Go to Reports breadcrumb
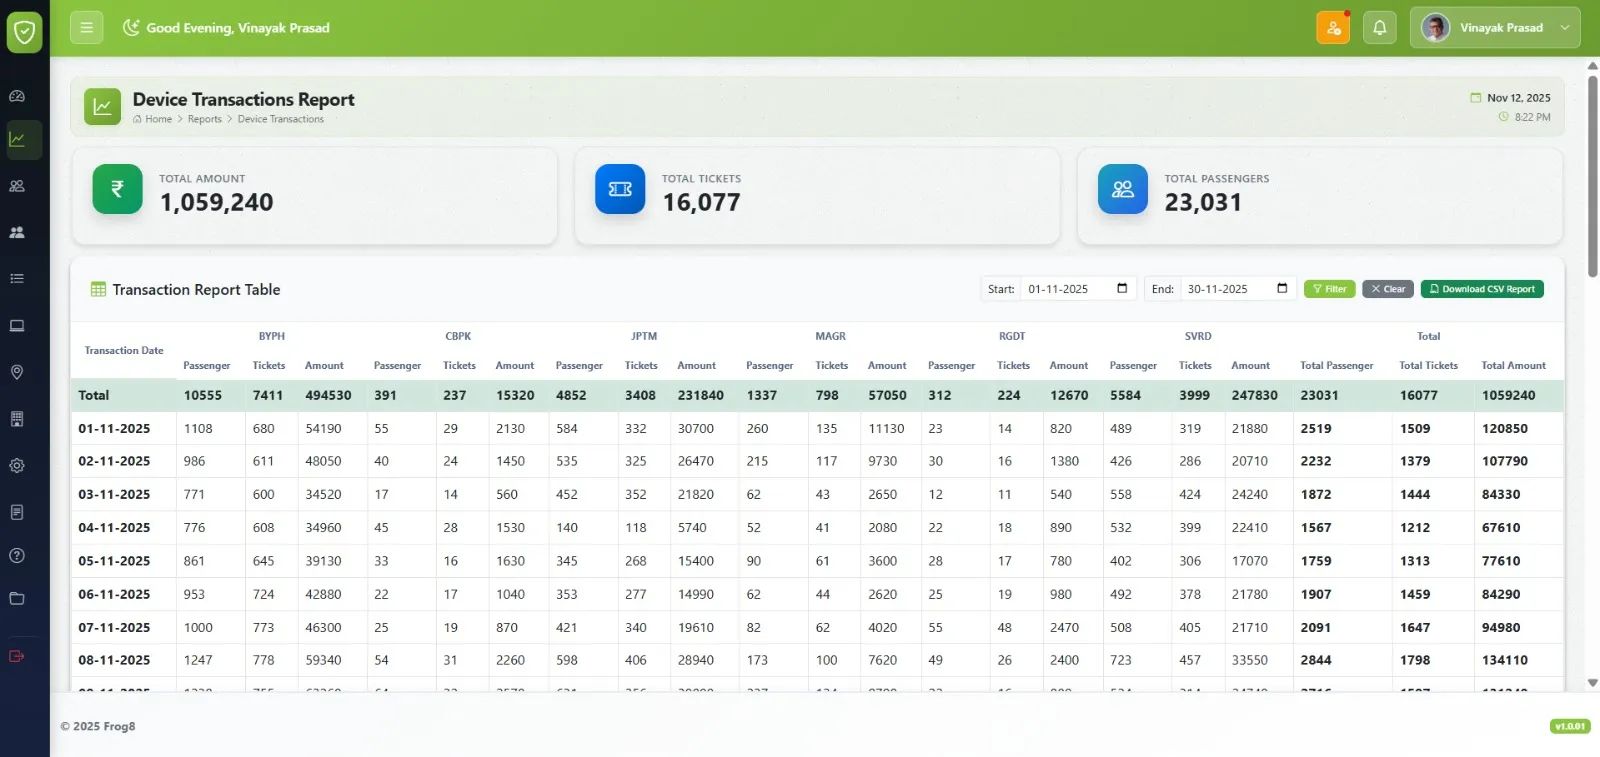This screenshot has height=757, width=1600. click(205, 119)
